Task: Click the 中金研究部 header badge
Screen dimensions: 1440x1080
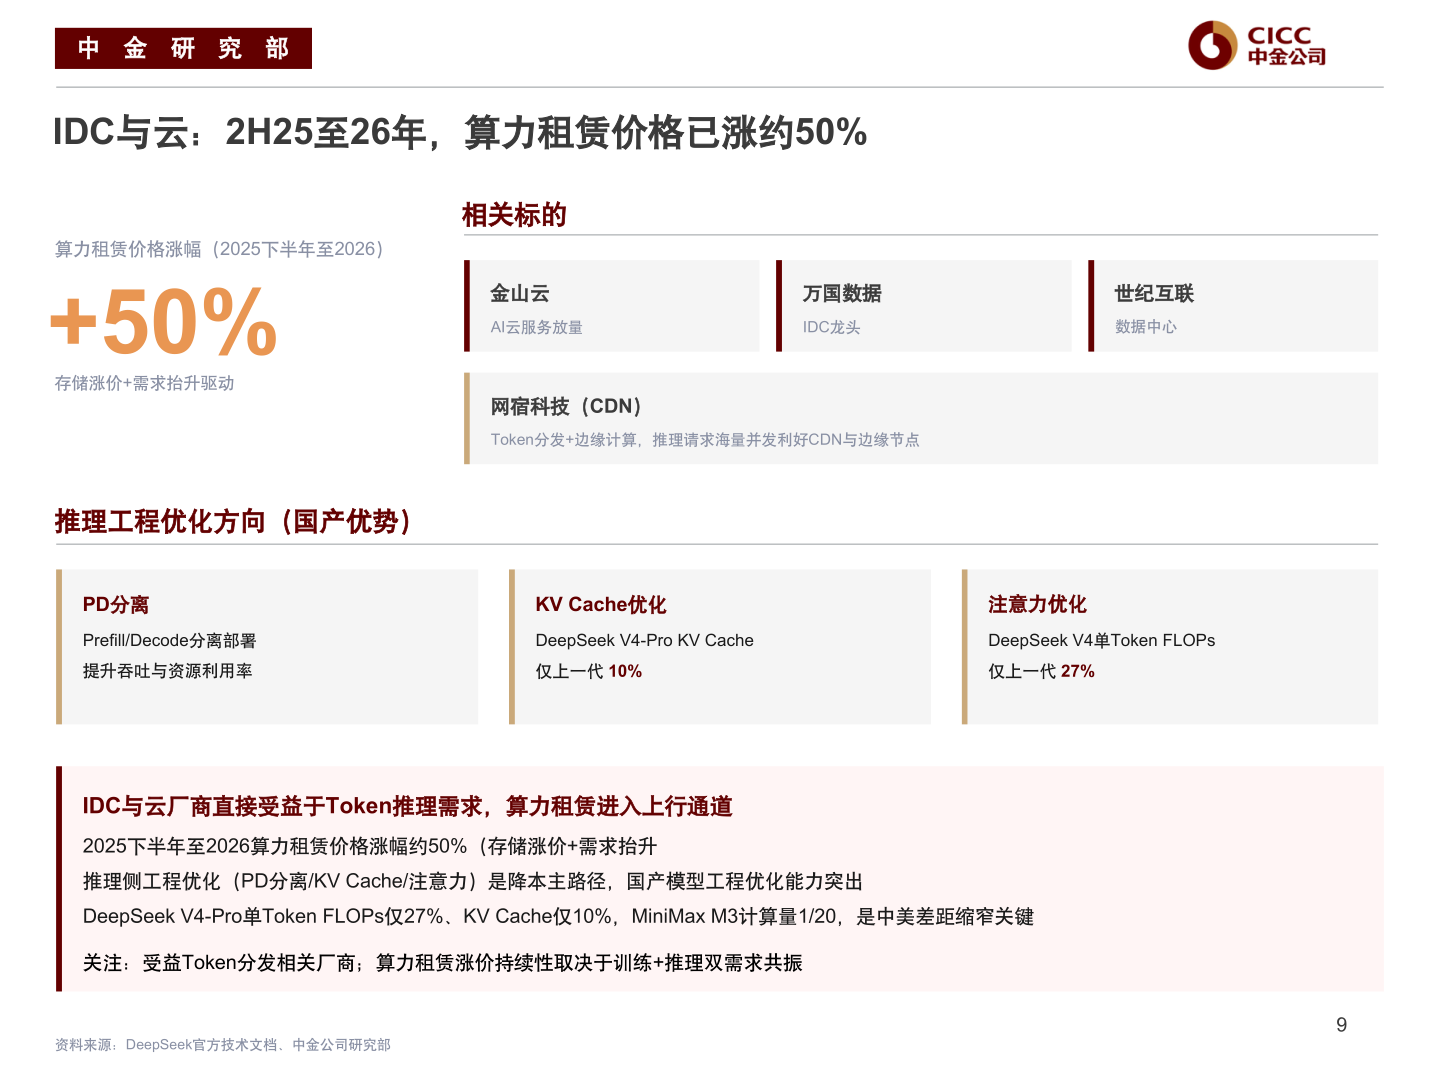Action: tap(183, 48)
